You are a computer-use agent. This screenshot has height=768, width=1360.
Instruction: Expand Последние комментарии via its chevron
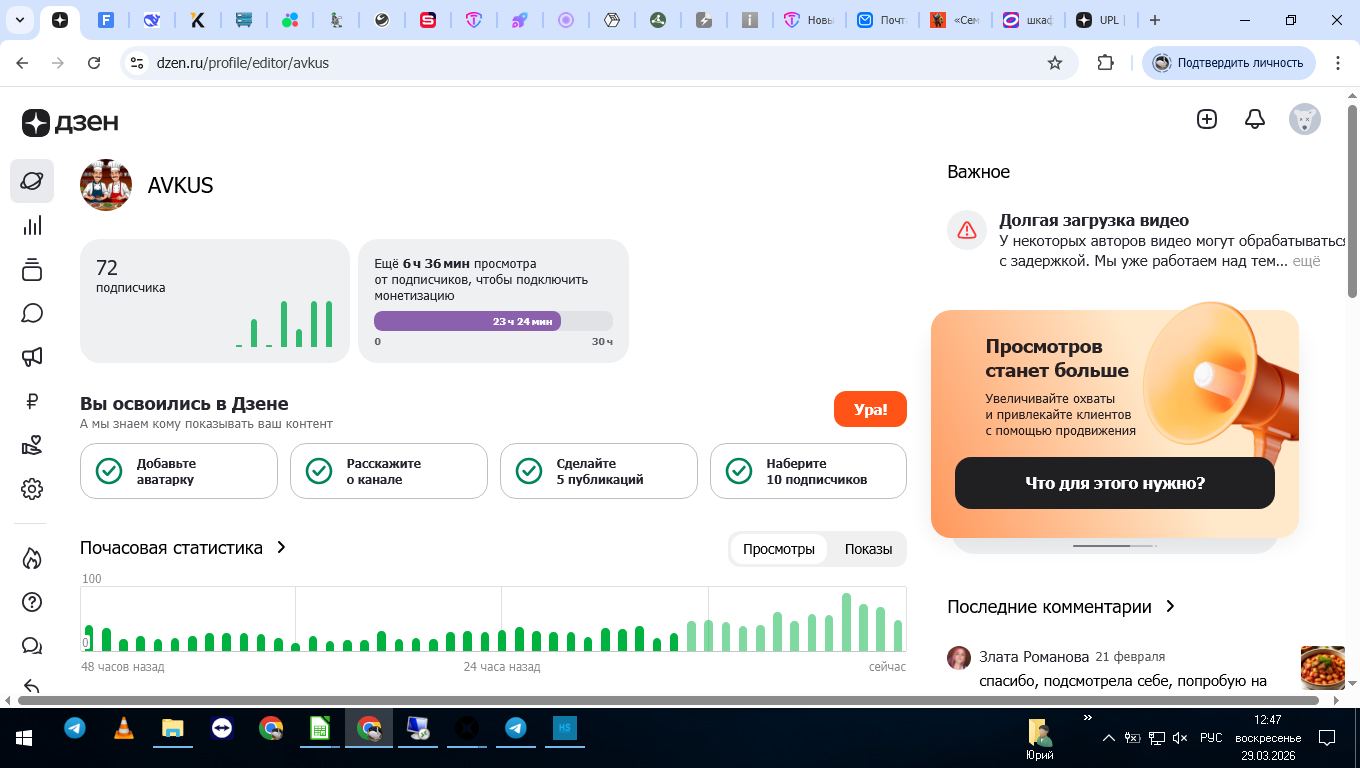pyautogui.click(x=1170, y=607)
